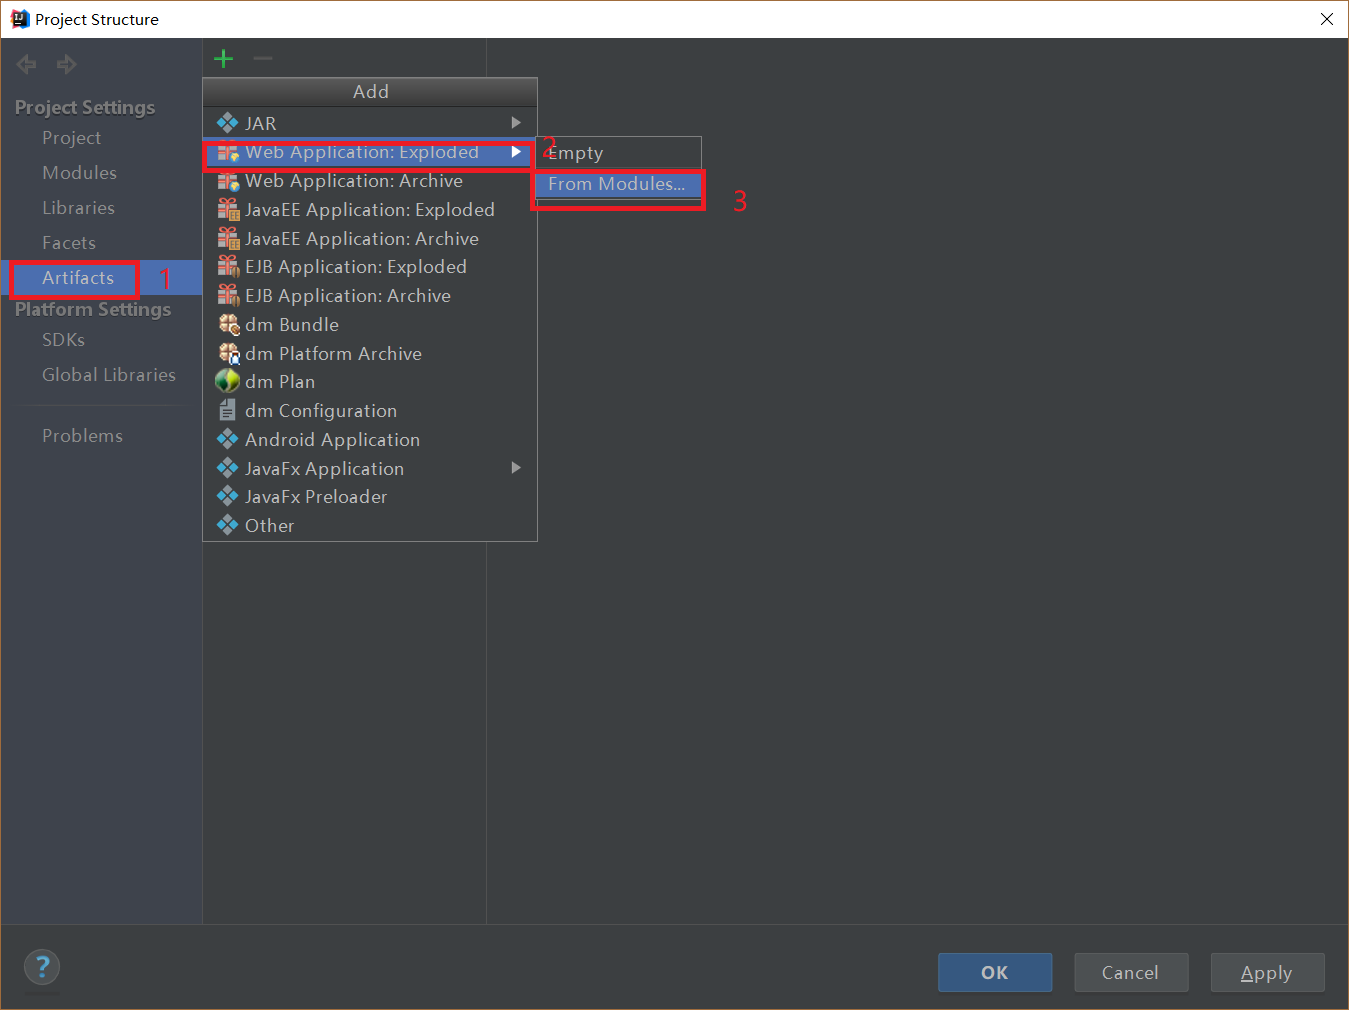Expand the JavaFx Application submenu arrow
This screenshot has height=1010, width=1349.
pyautogui.click(x=516, y=468)
